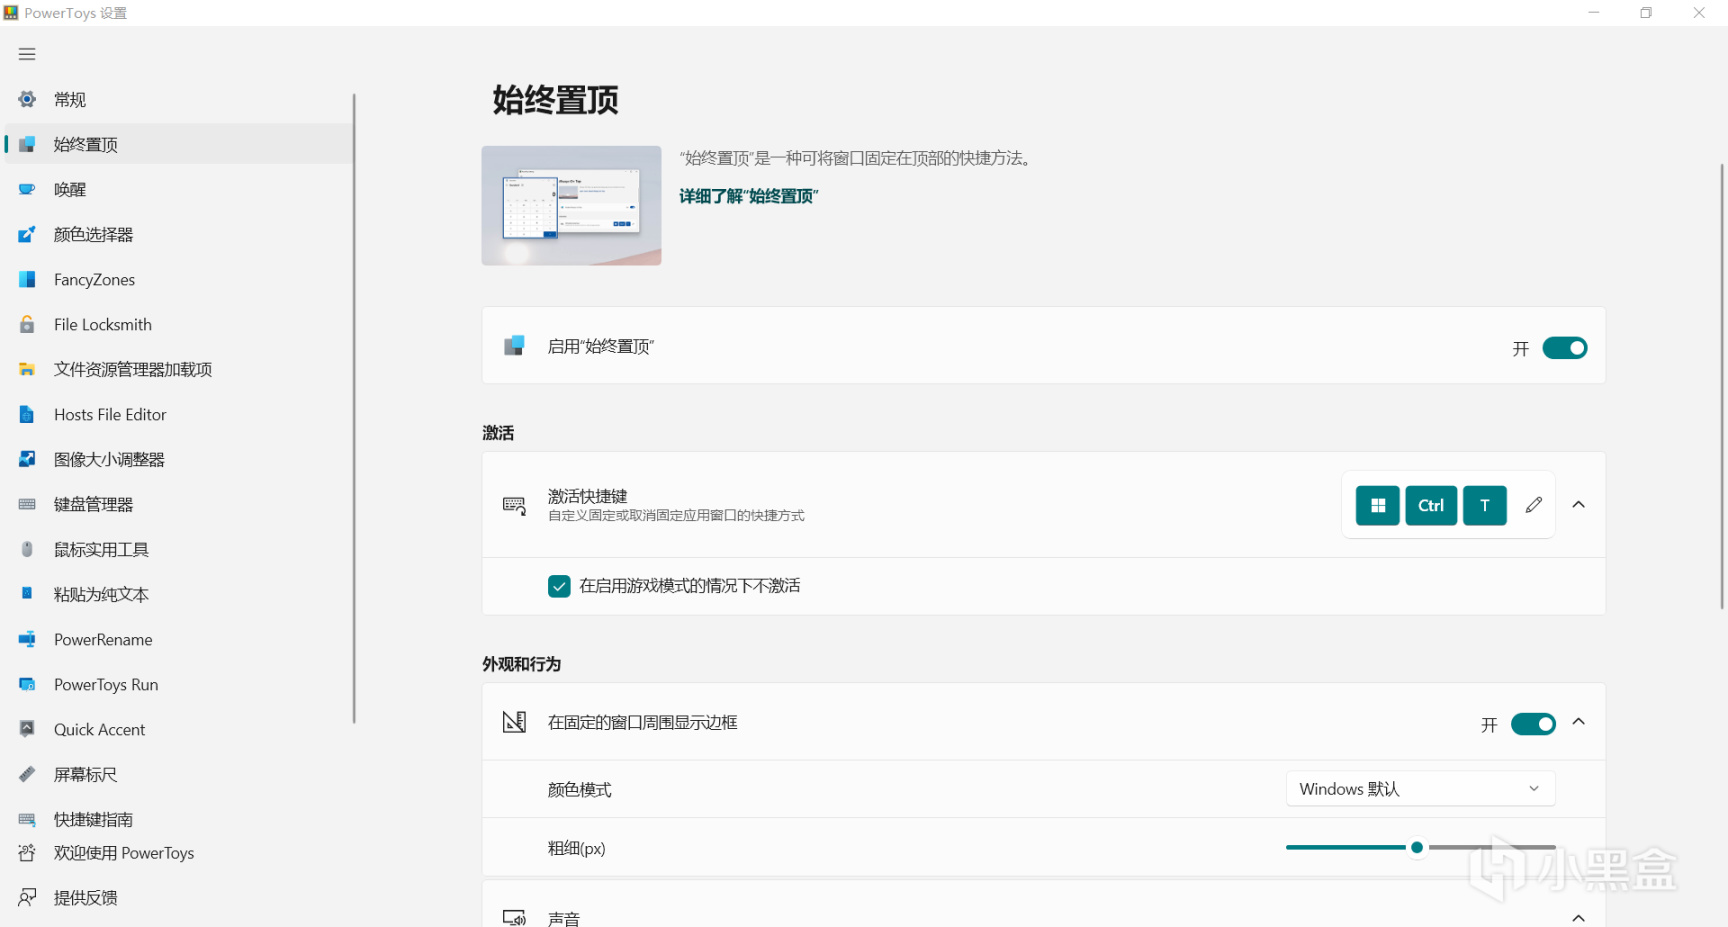The width and height of the screenshot is (1728, 927).
Task: Collapse the 声音 section chevron
Action: coord(1579,918)
